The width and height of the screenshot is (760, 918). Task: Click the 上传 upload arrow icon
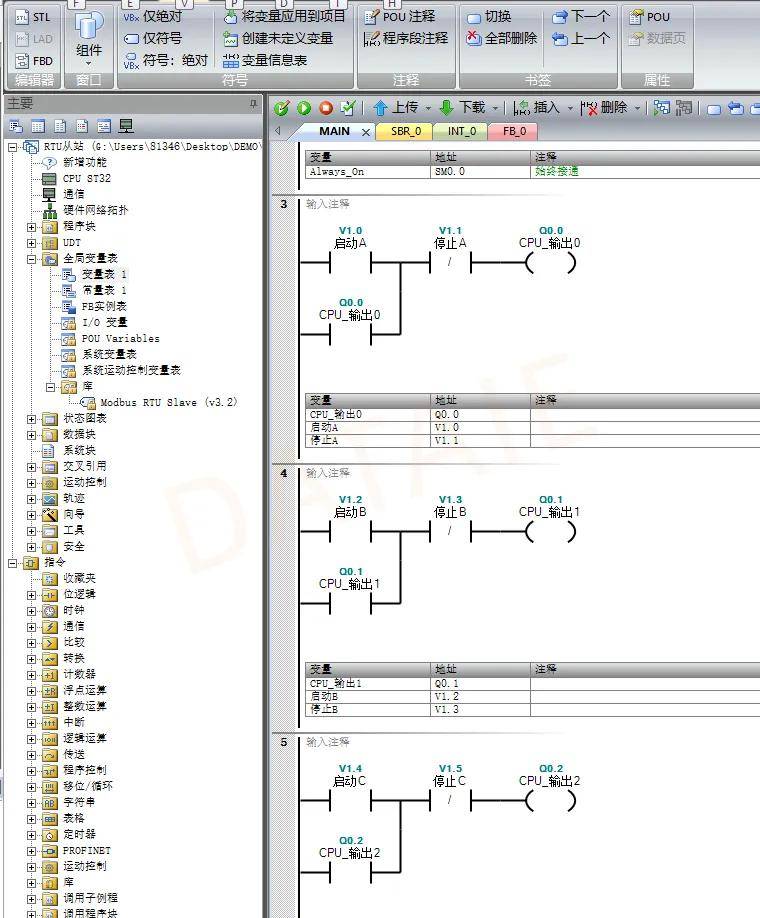tap(381, 108)
